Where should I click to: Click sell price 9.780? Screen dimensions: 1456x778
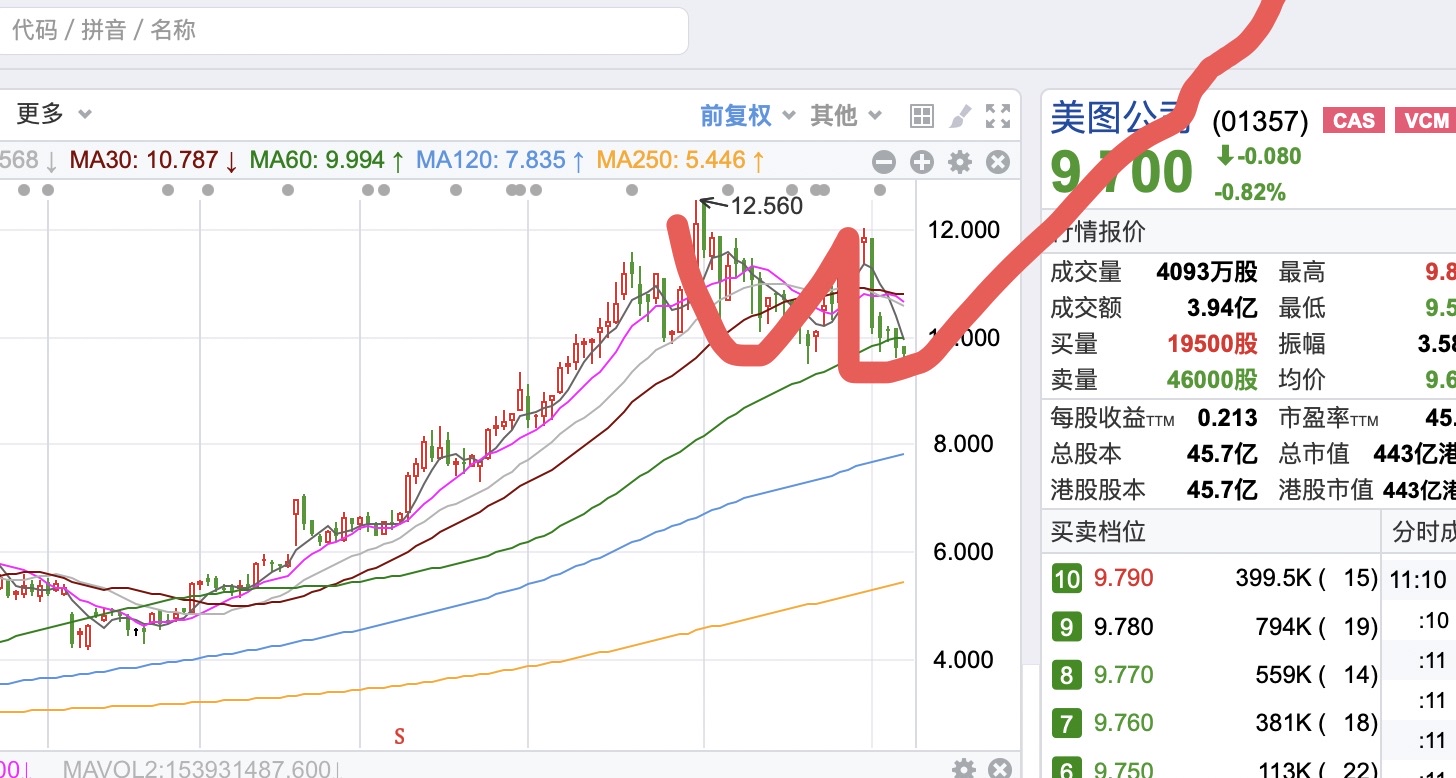tap(1123, 627)
